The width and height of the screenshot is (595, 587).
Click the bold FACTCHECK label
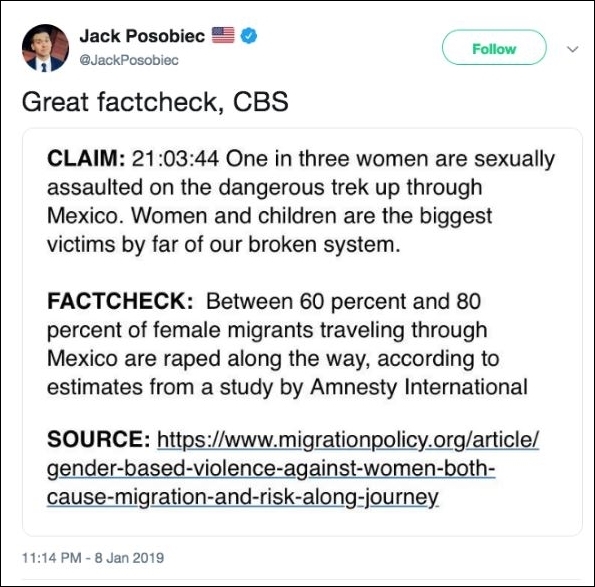(x=120, y=301)
